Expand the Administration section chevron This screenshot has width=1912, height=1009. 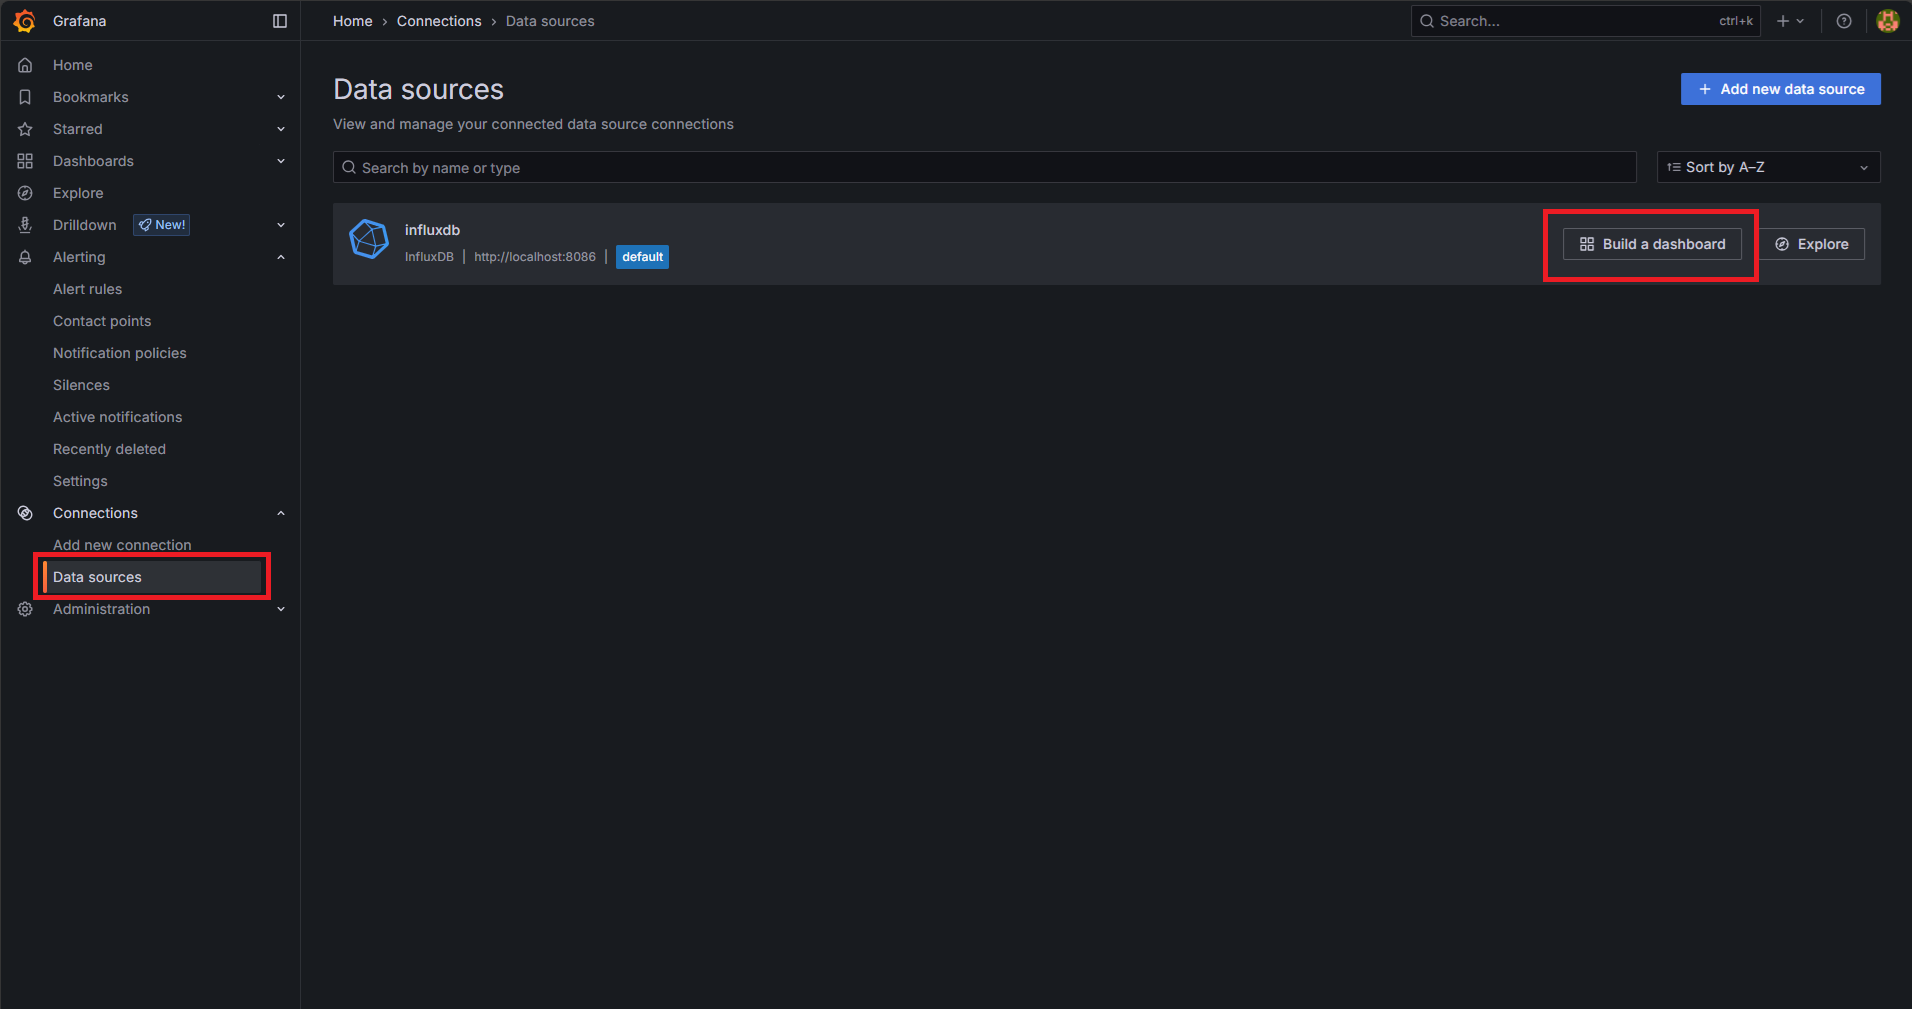pyautogui.click(x=281, y=609)
